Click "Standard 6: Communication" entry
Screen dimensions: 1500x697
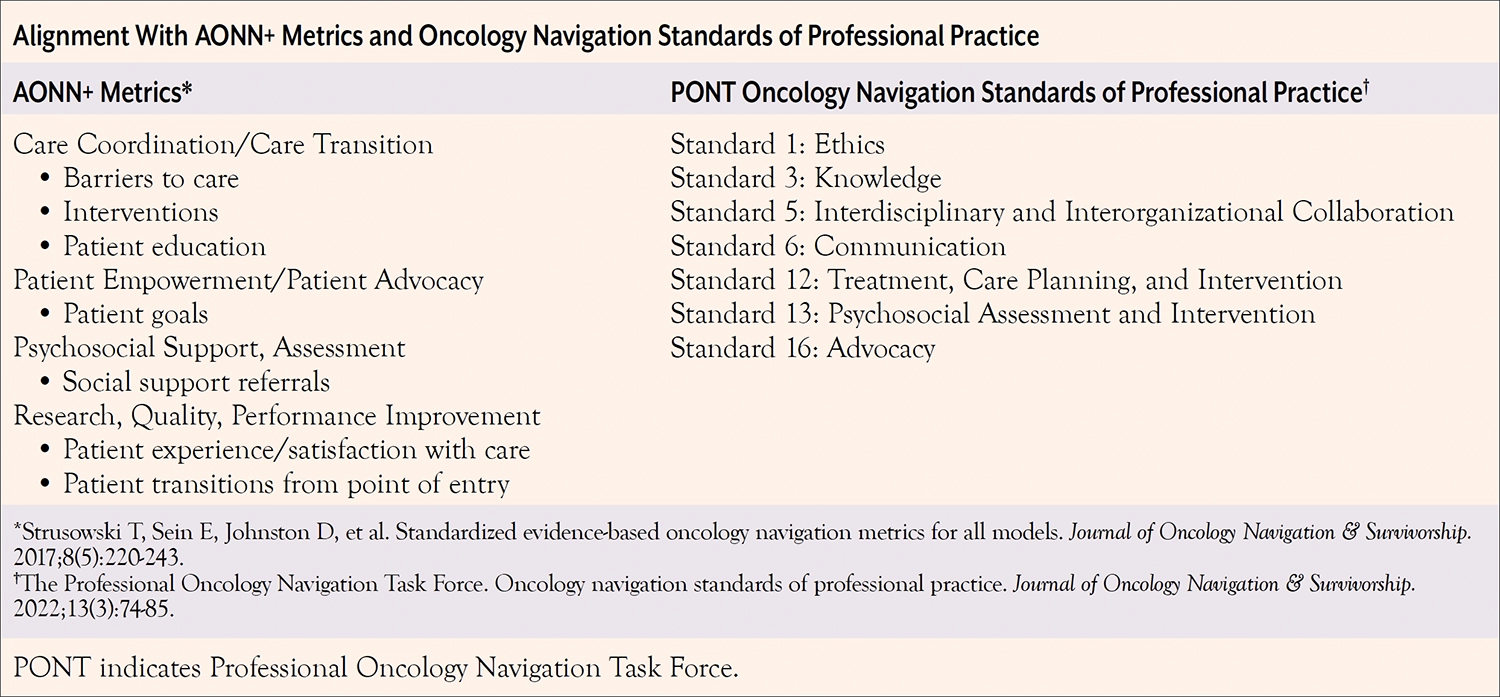pyautogui.click(x=838, y=247)
